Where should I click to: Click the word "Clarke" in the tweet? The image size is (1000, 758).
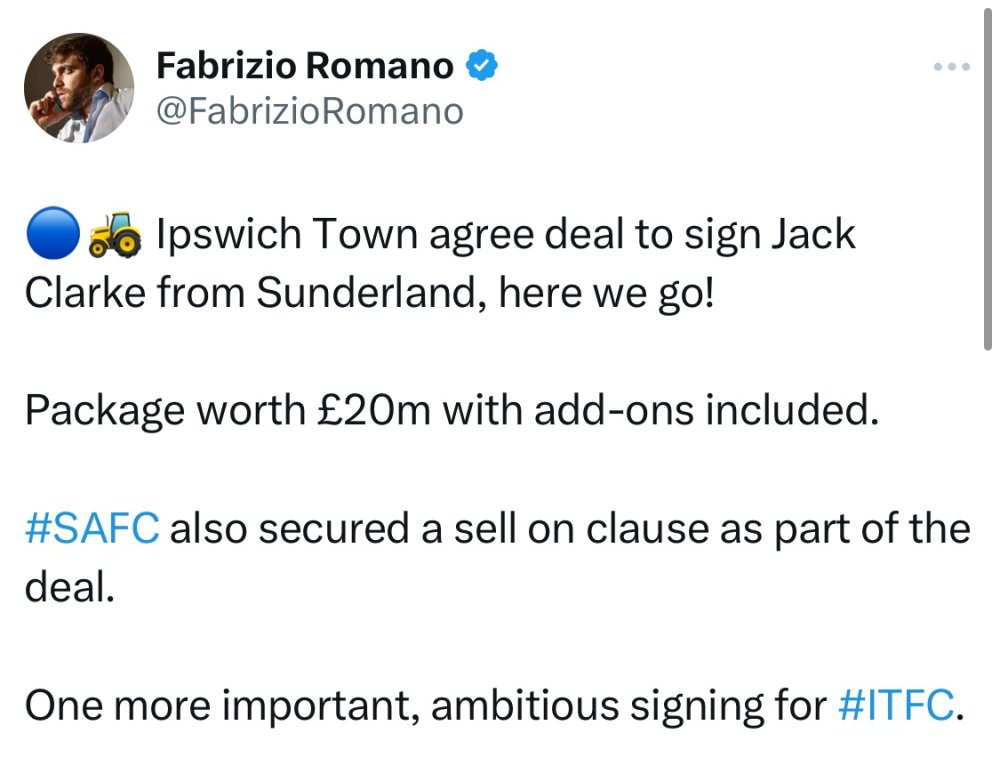(84, 293)
